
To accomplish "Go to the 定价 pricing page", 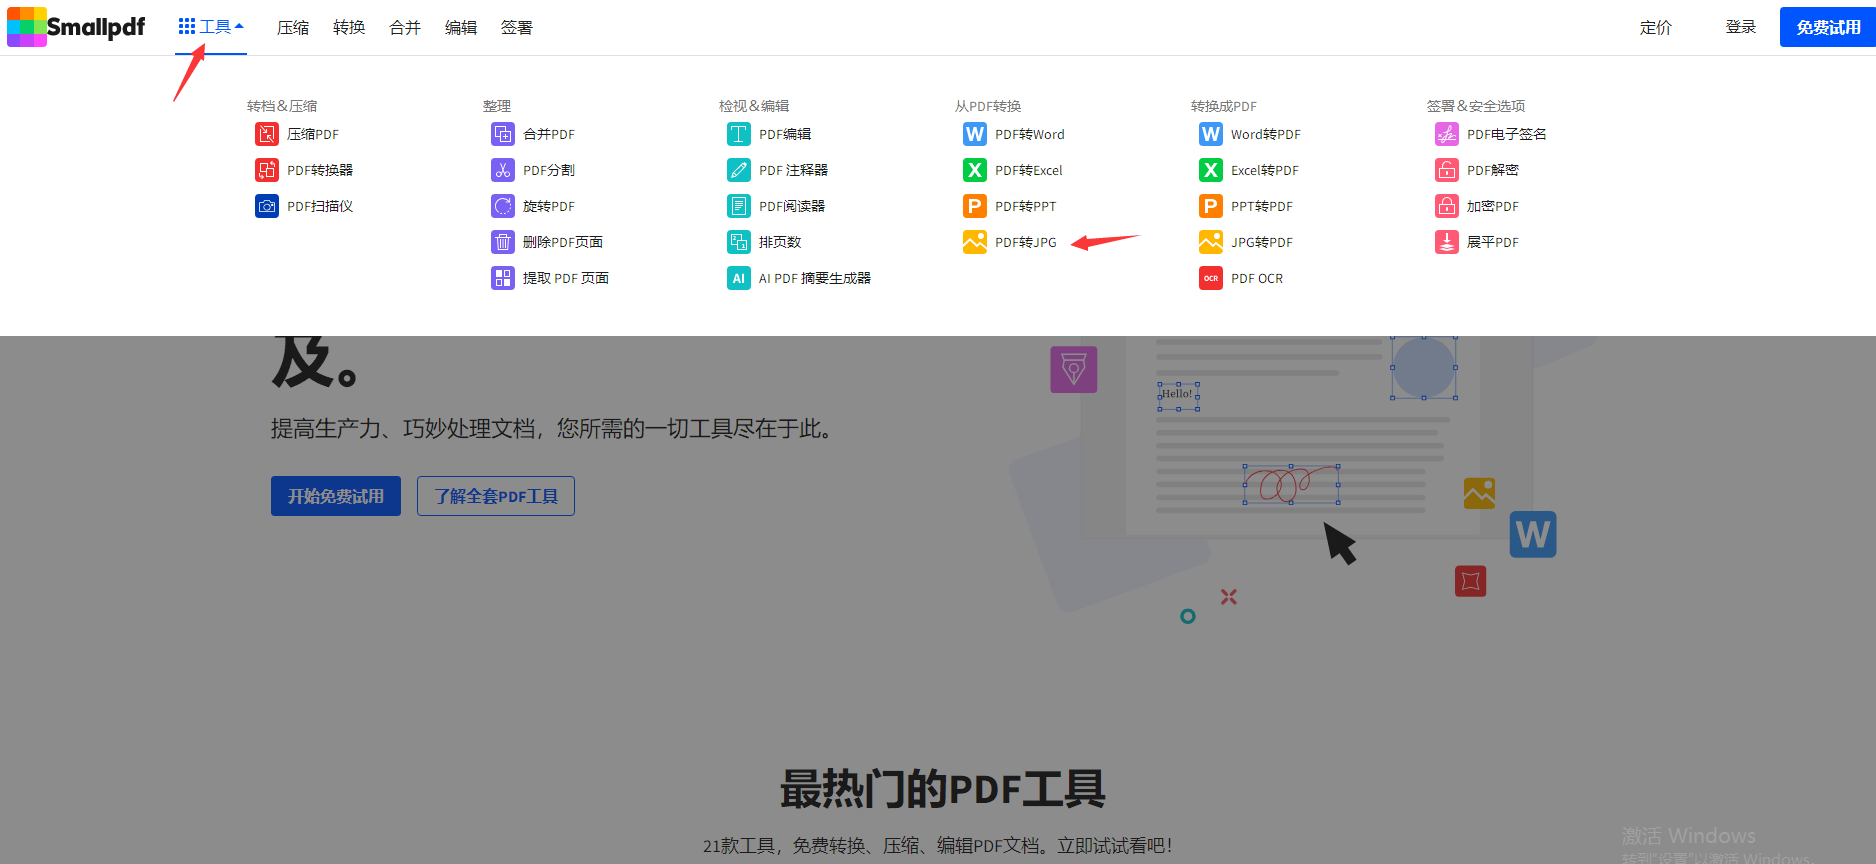I will tap(1656, 28).
